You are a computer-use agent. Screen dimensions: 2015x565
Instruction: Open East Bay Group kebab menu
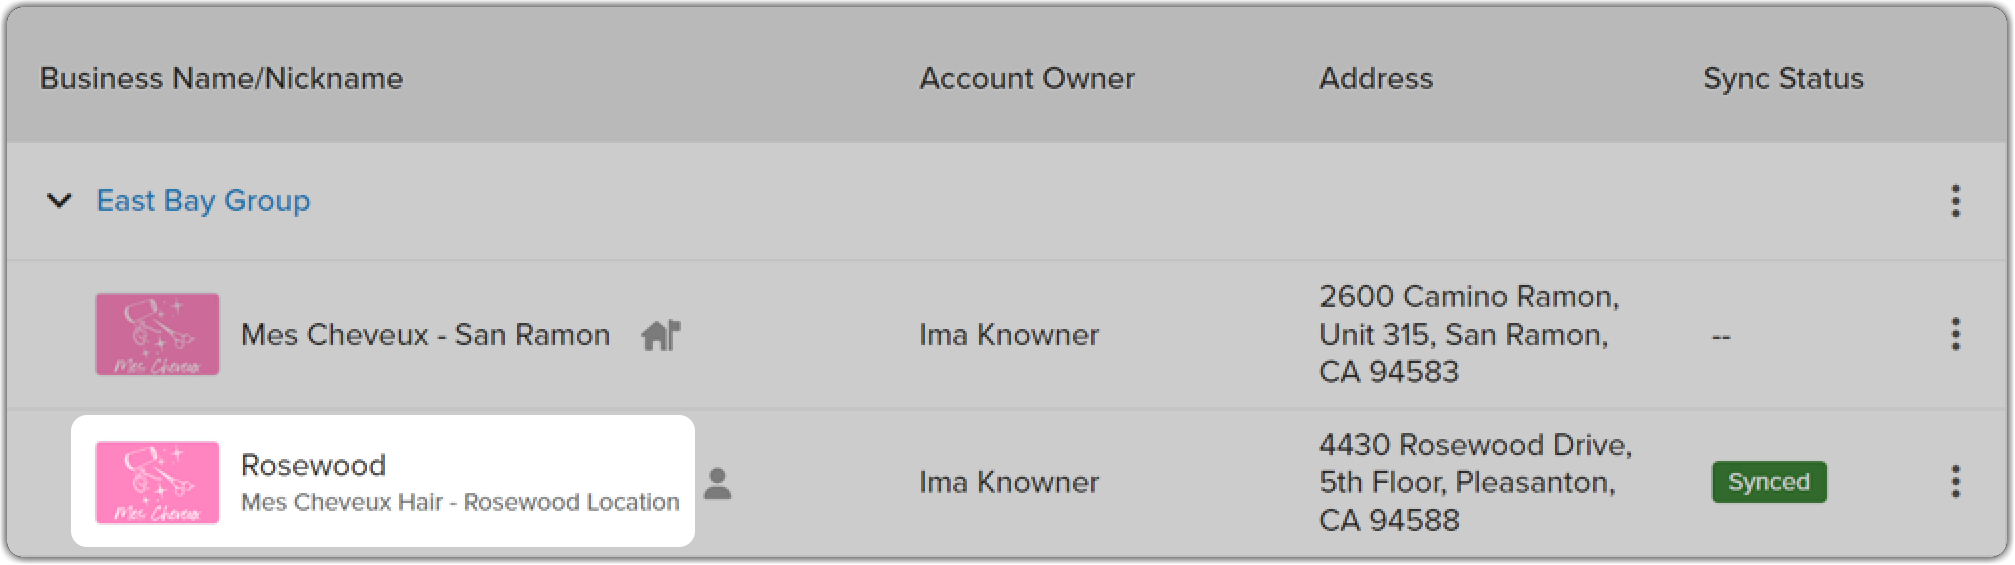point(1955,201)
